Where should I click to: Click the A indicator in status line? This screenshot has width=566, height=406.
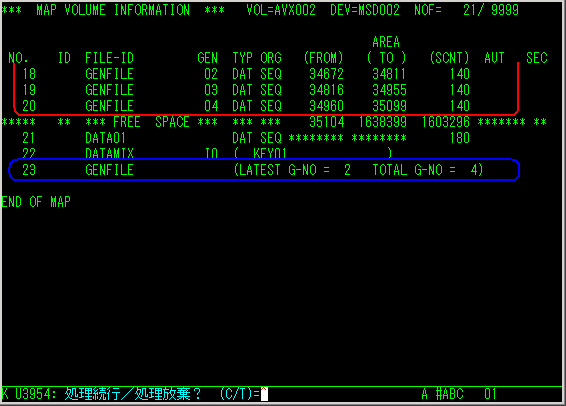tap(425, 394)
